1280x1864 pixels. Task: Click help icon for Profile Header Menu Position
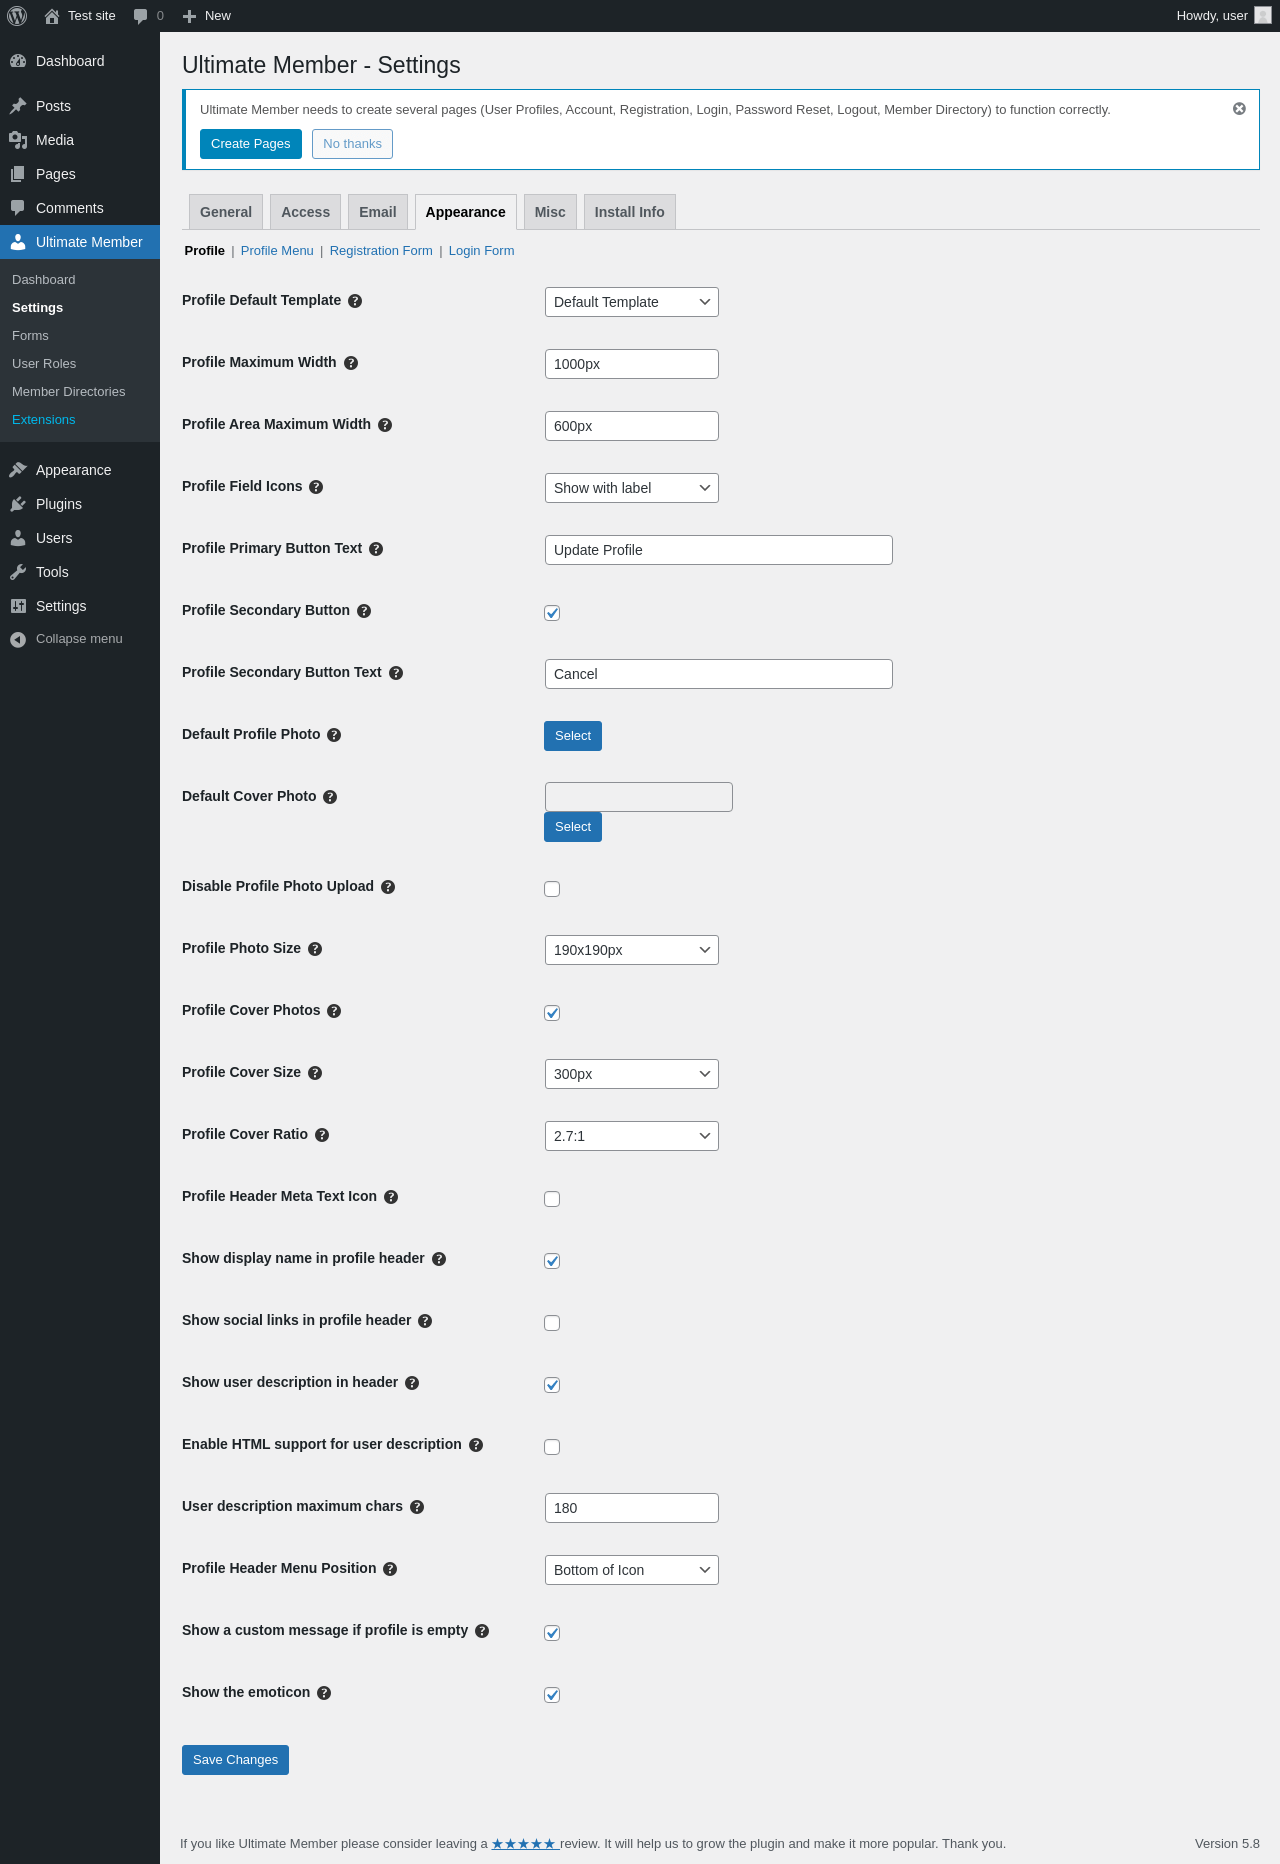(x=390, y=1569)
